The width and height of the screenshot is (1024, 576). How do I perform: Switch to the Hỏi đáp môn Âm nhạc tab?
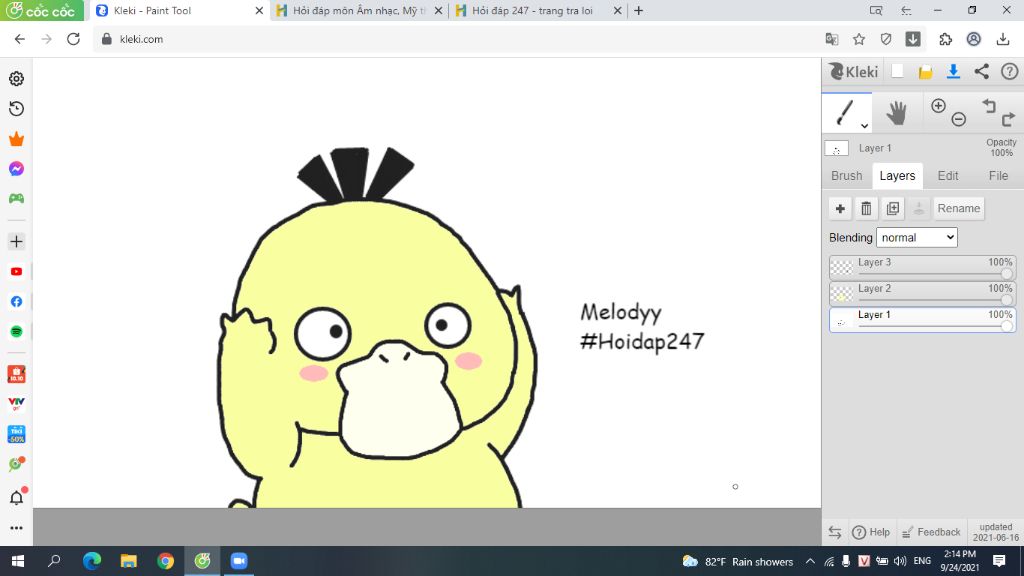point(359,10)
